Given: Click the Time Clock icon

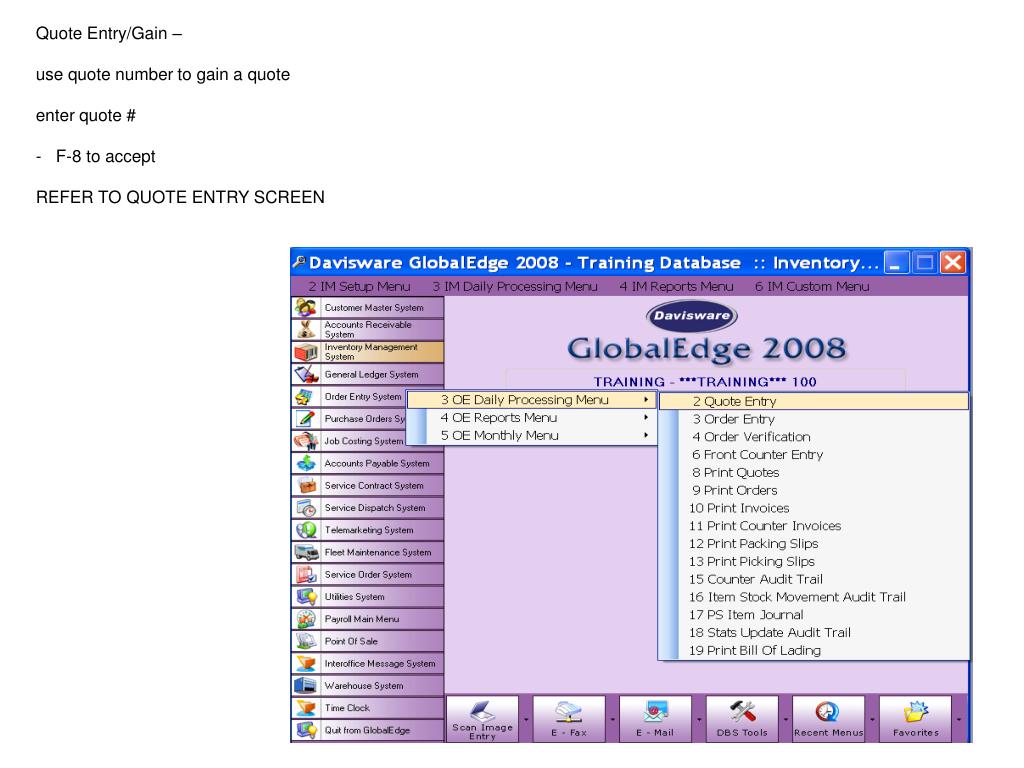Looking at the screenshot, I should click(x=305, y=707).
